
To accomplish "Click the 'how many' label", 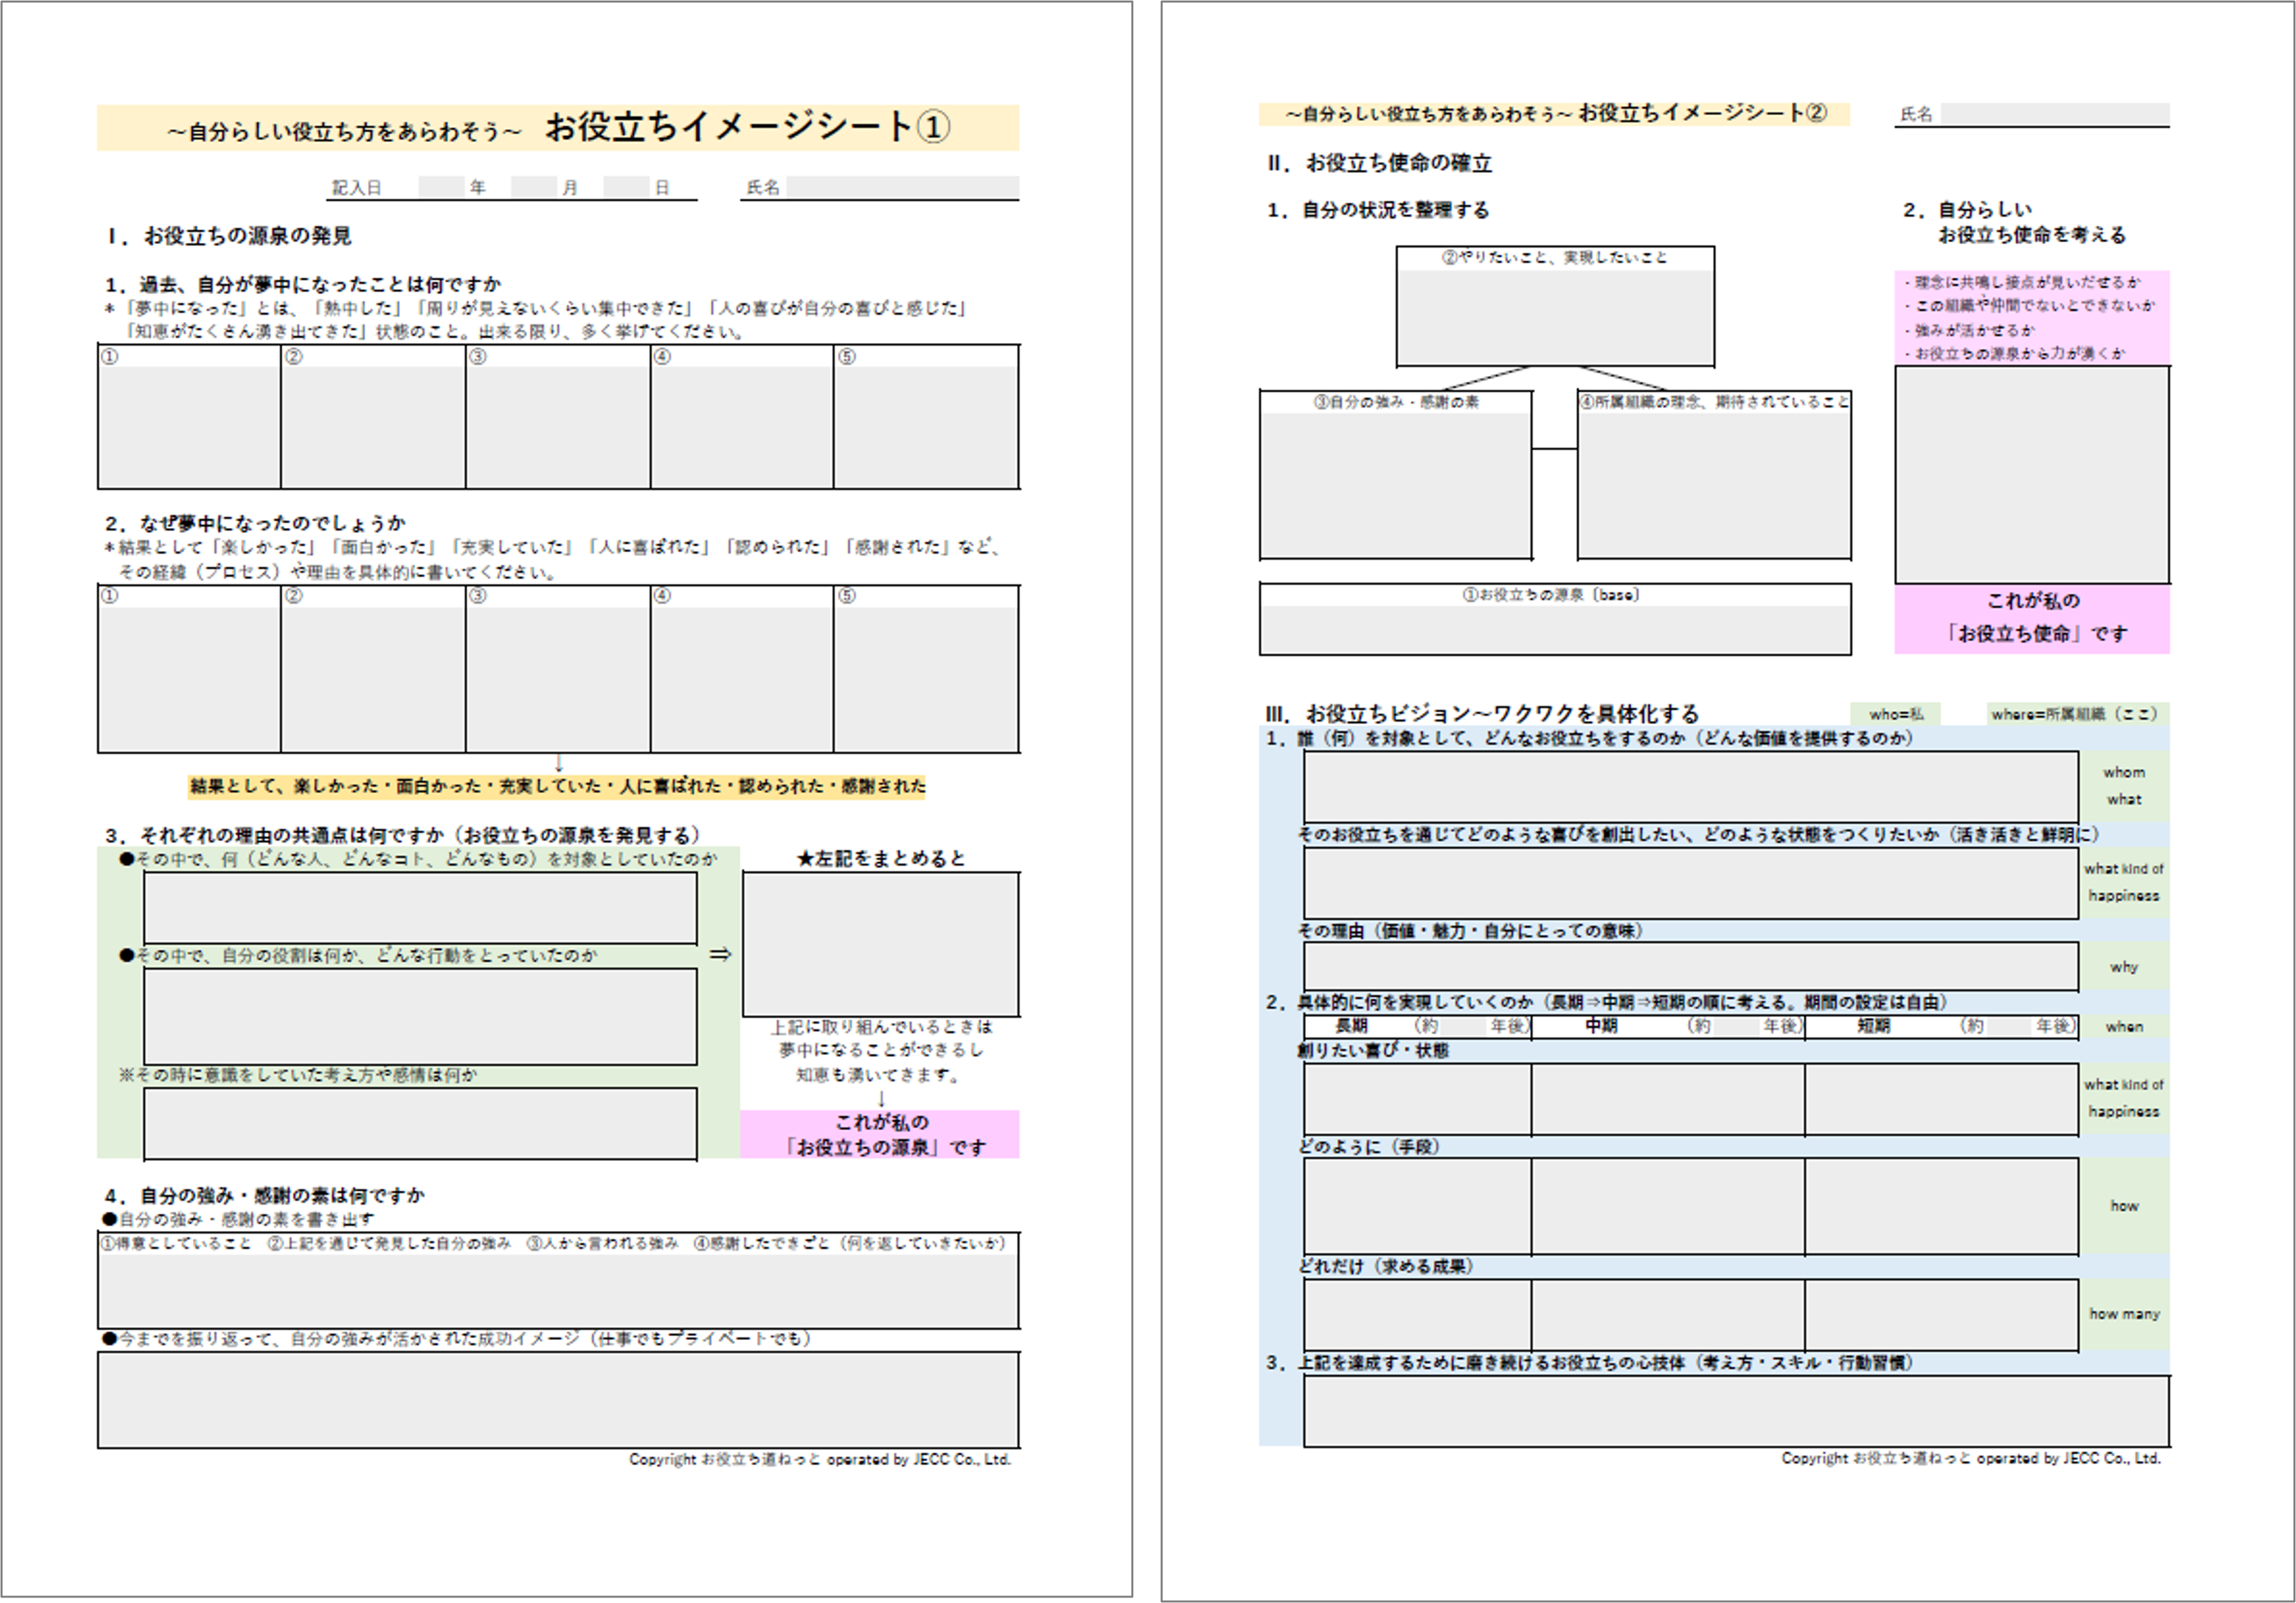I will pos(2124,1314).
